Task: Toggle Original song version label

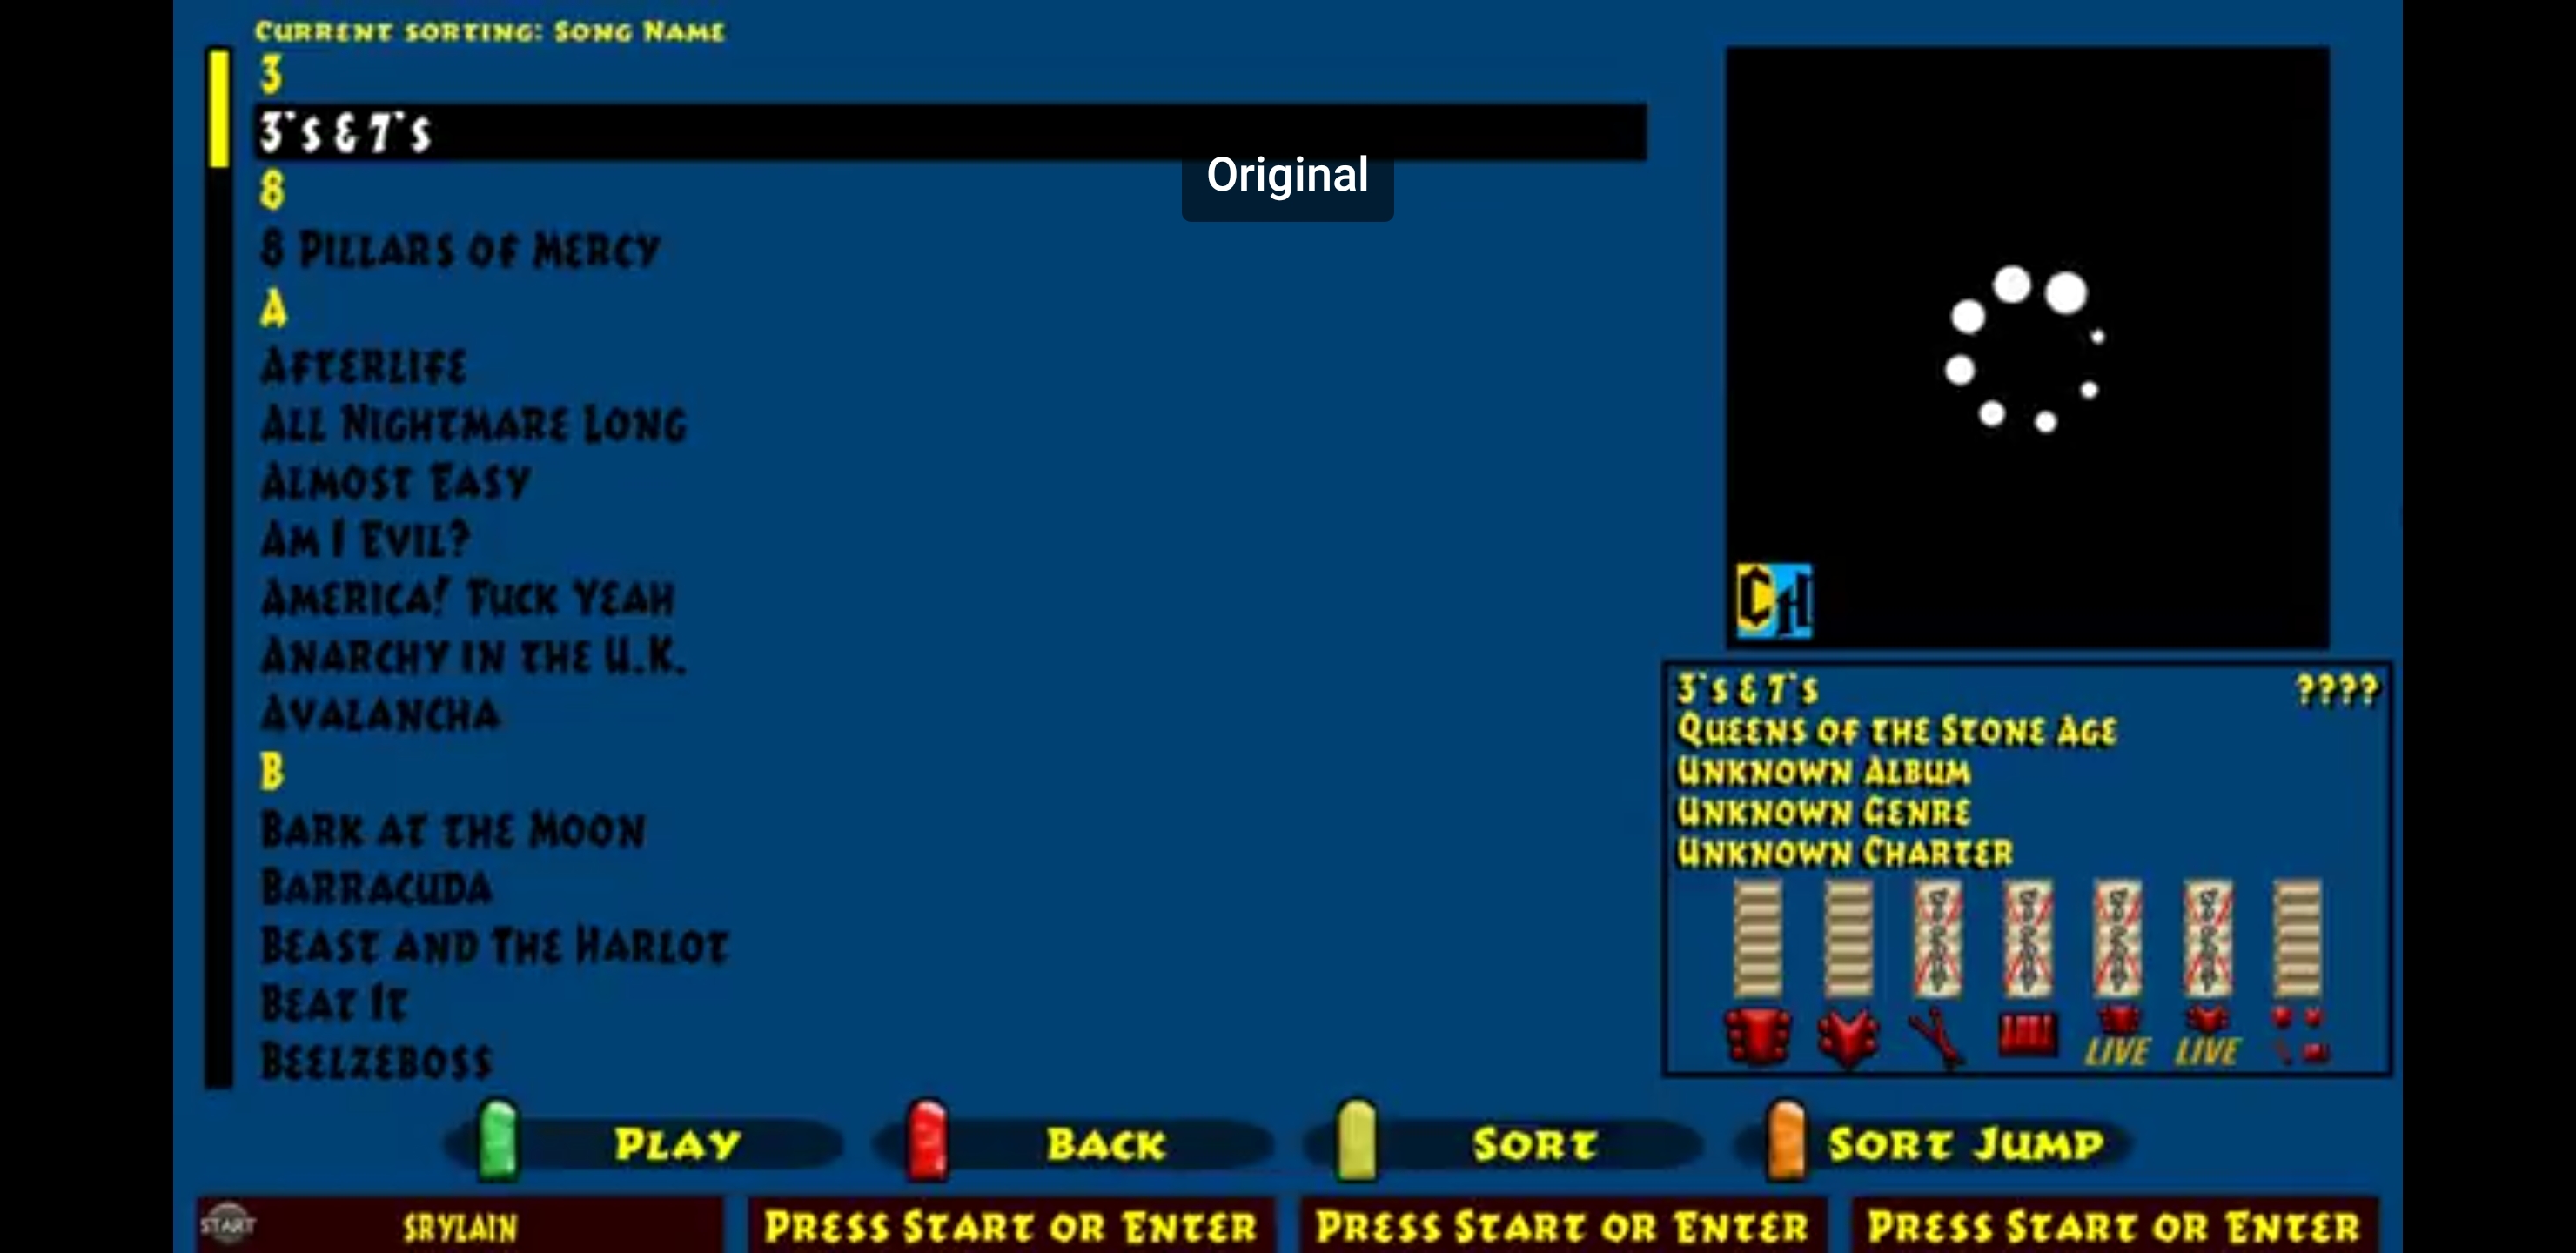Action: (x=1288, y=174)
